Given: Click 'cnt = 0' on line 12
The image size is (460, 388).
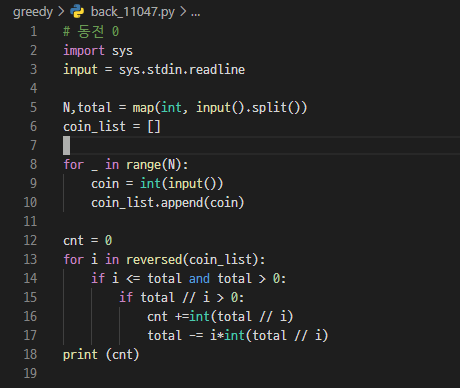Looking at the screenshot, I should point(88,241).
